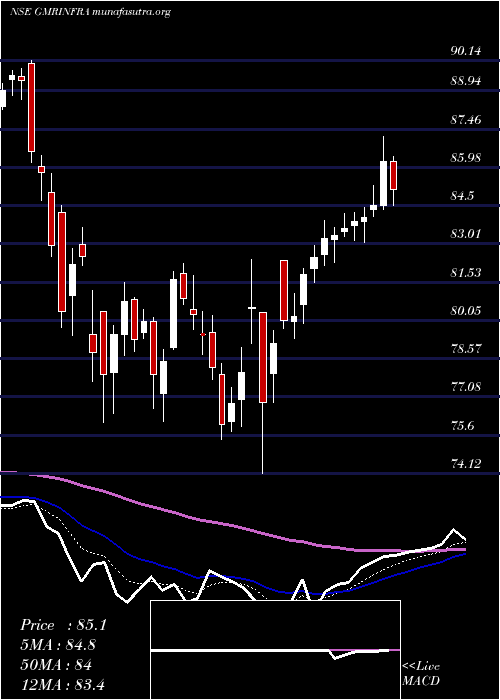Viewport: 500px width, 700px height.
Task: Click the 80.05 price axis label
Action: (x=466, y=310)
